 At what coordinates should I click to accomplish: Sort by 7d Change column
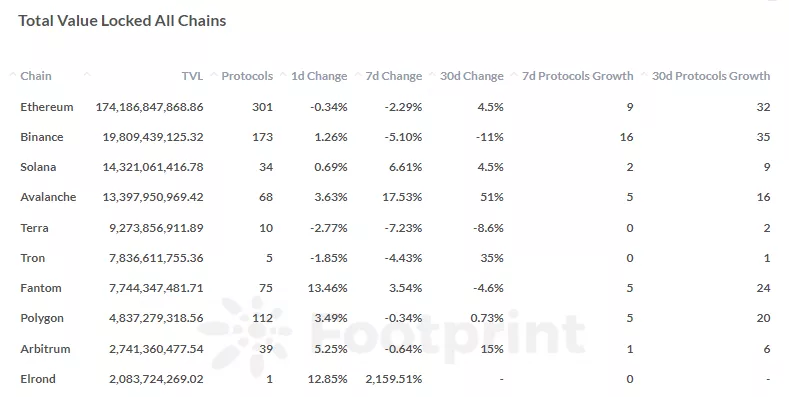(x=393, y=76)
